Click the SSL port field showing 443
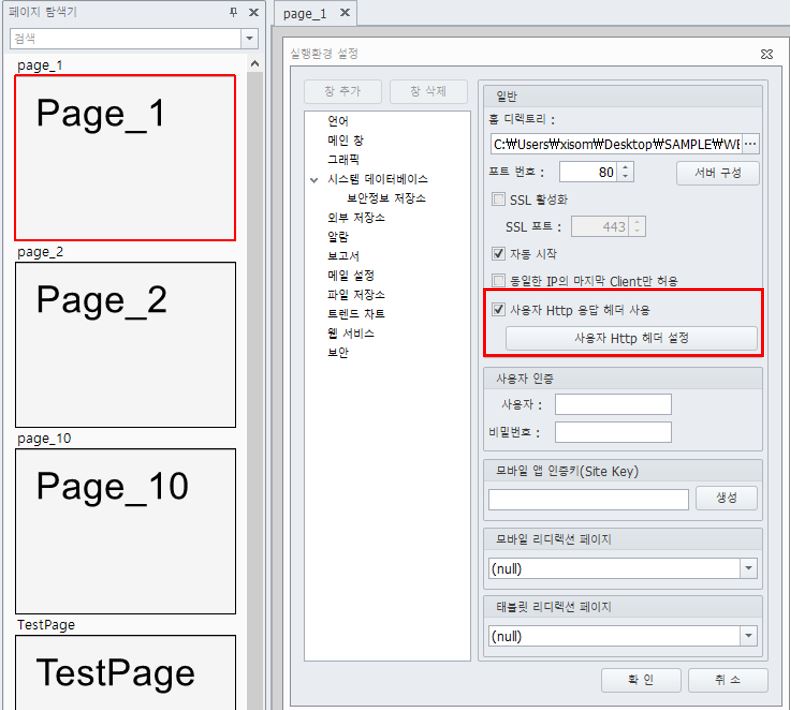This screenshot has height=710, width=791. [x=600, y=227]
